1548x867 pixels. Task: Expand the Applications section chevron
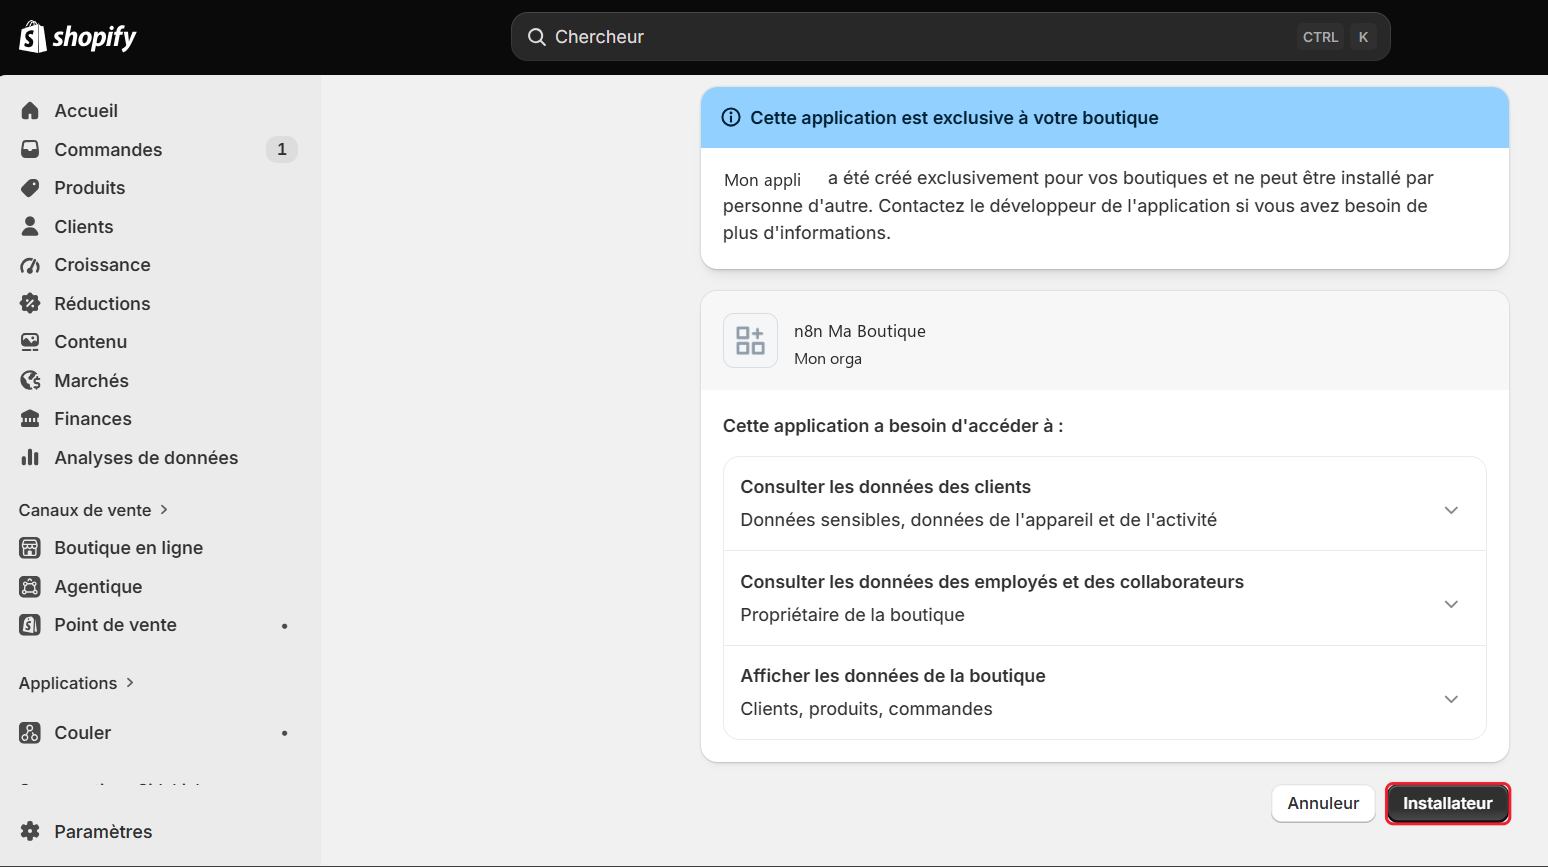pyautogui.click(x=130, y=682)
